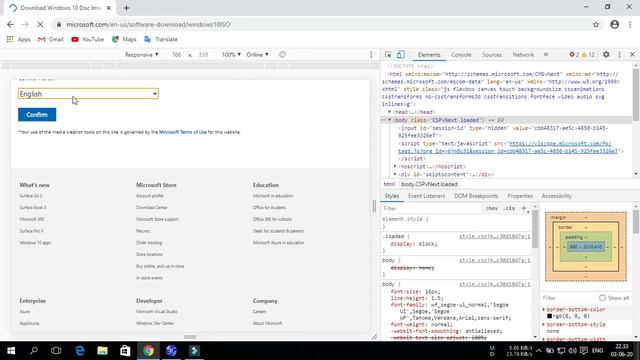Enable the Show all checkbox
The width and height of the screenshot is (640, 360).
602,298
